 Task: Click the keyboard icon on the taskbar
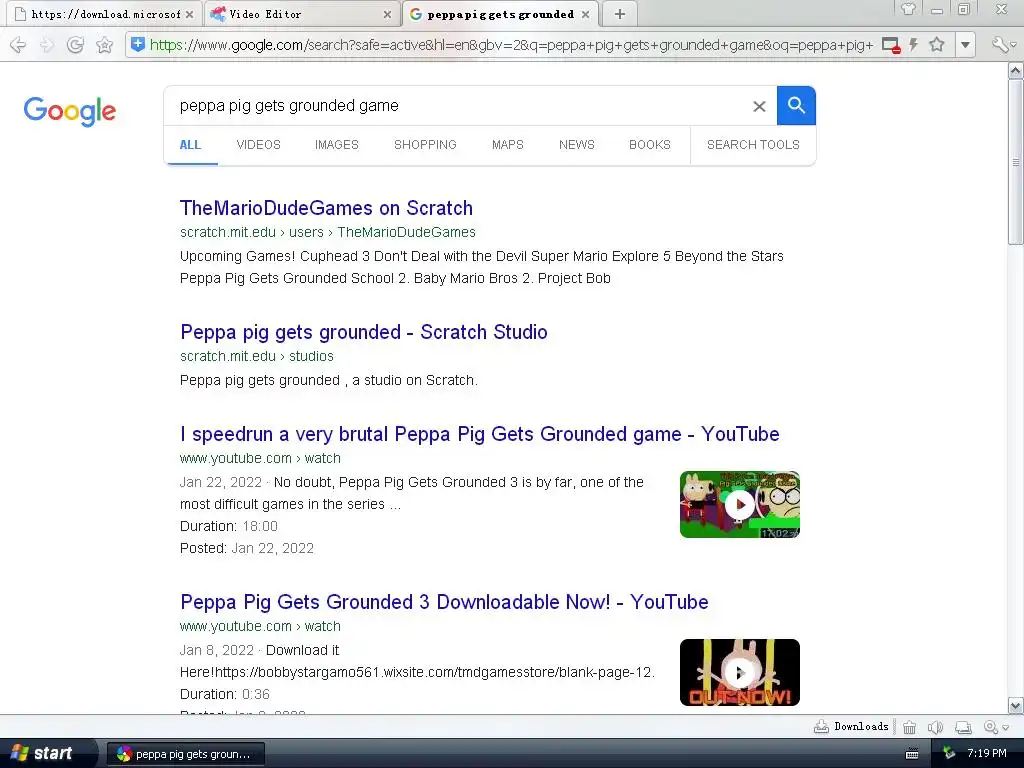(x=912, y=754)
